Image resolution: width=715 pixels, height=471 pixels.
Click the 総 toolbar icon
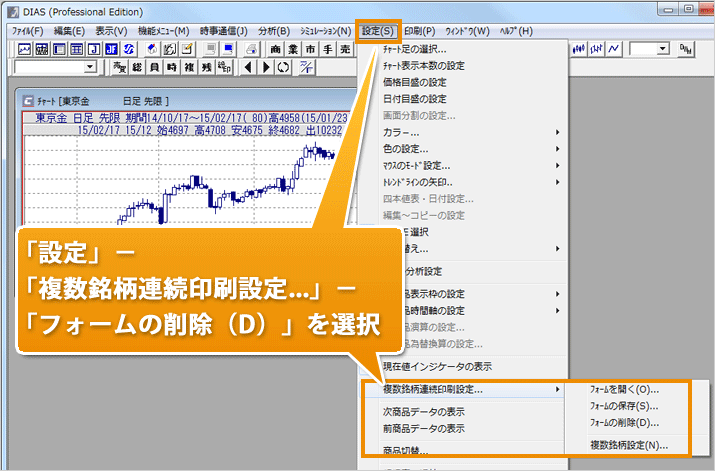click(x=138, y=67)
